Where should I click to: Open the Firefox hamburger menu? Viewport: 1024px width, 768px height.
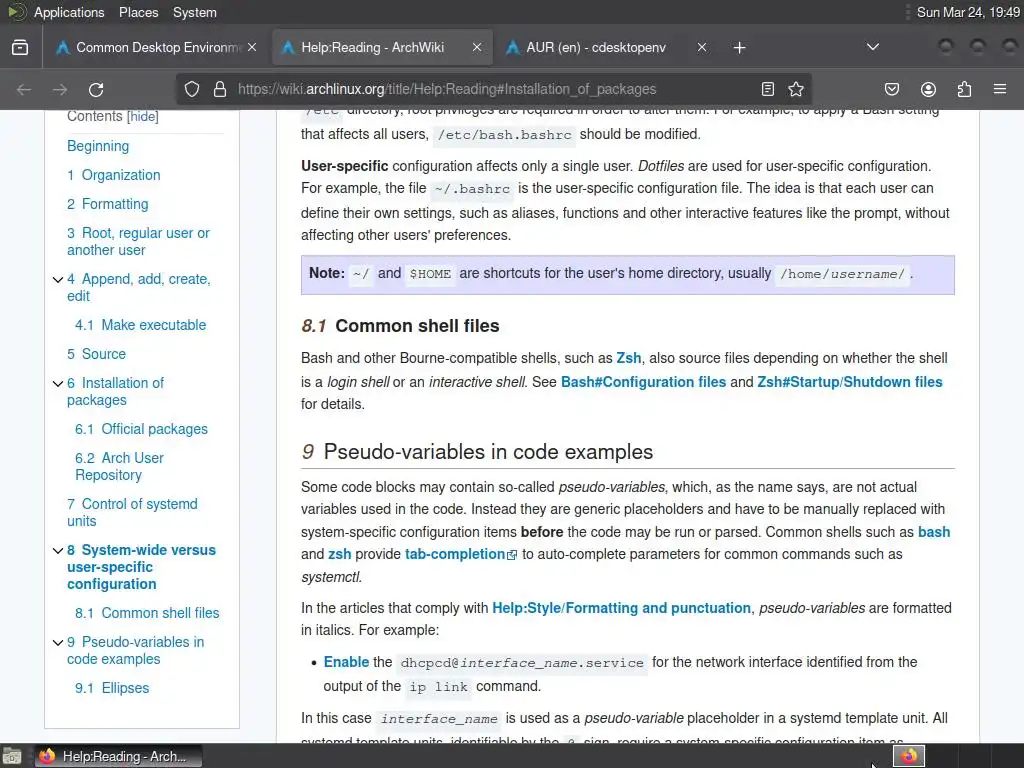[1000, 89]
